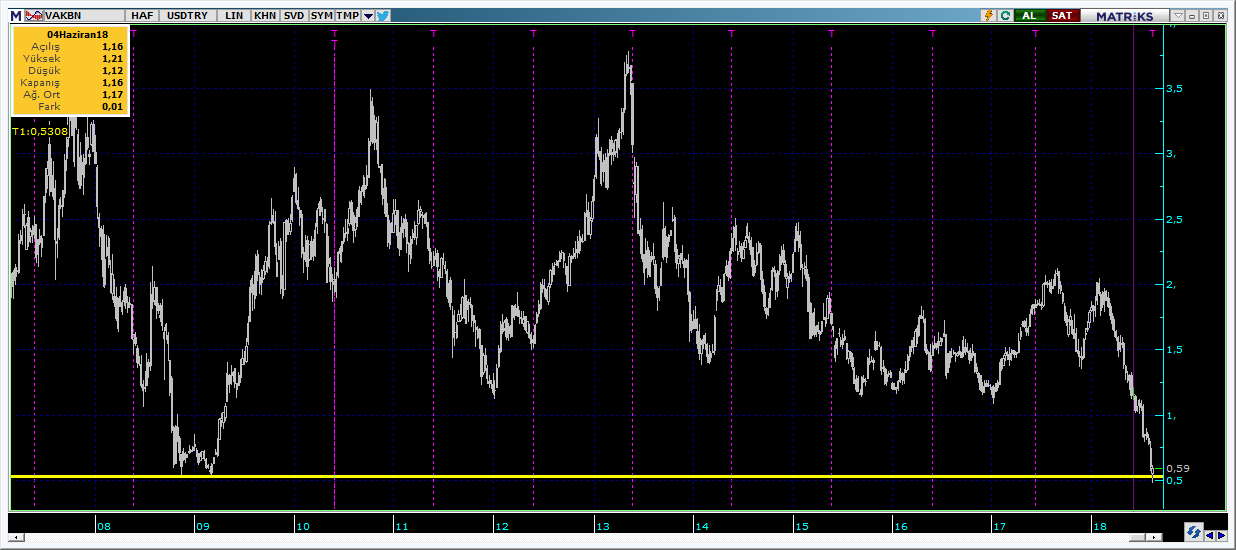The width and height of the screenshot is (1236, 550).
Task: Click the SVD toolbar button
Action: (x=294, y=16)
